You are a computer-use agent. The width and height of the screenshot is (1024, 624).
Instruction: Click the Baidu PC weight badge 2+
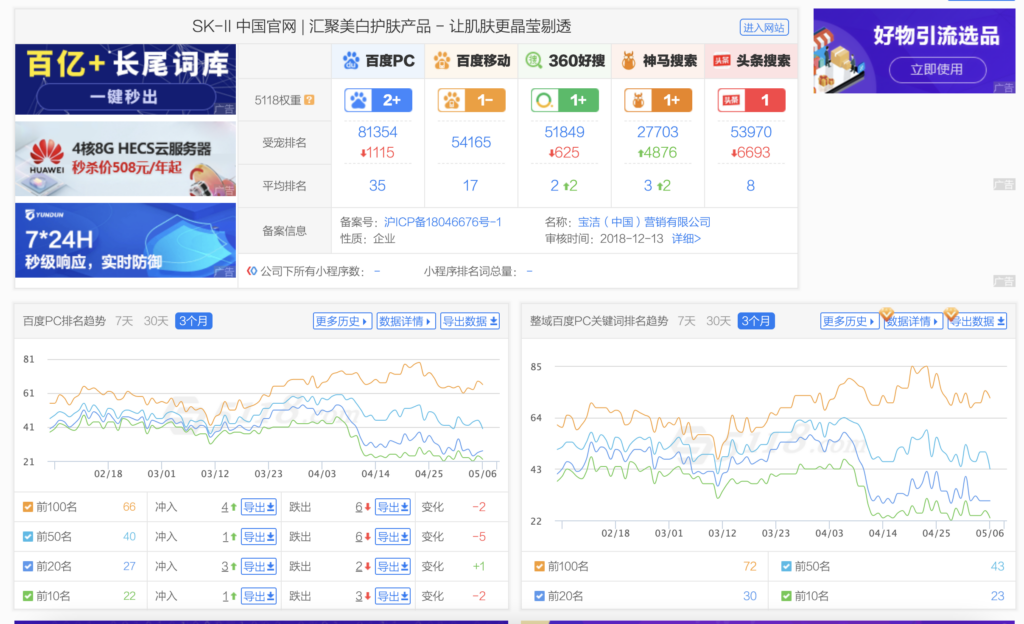pyautogui.click(x=378, y=100)
